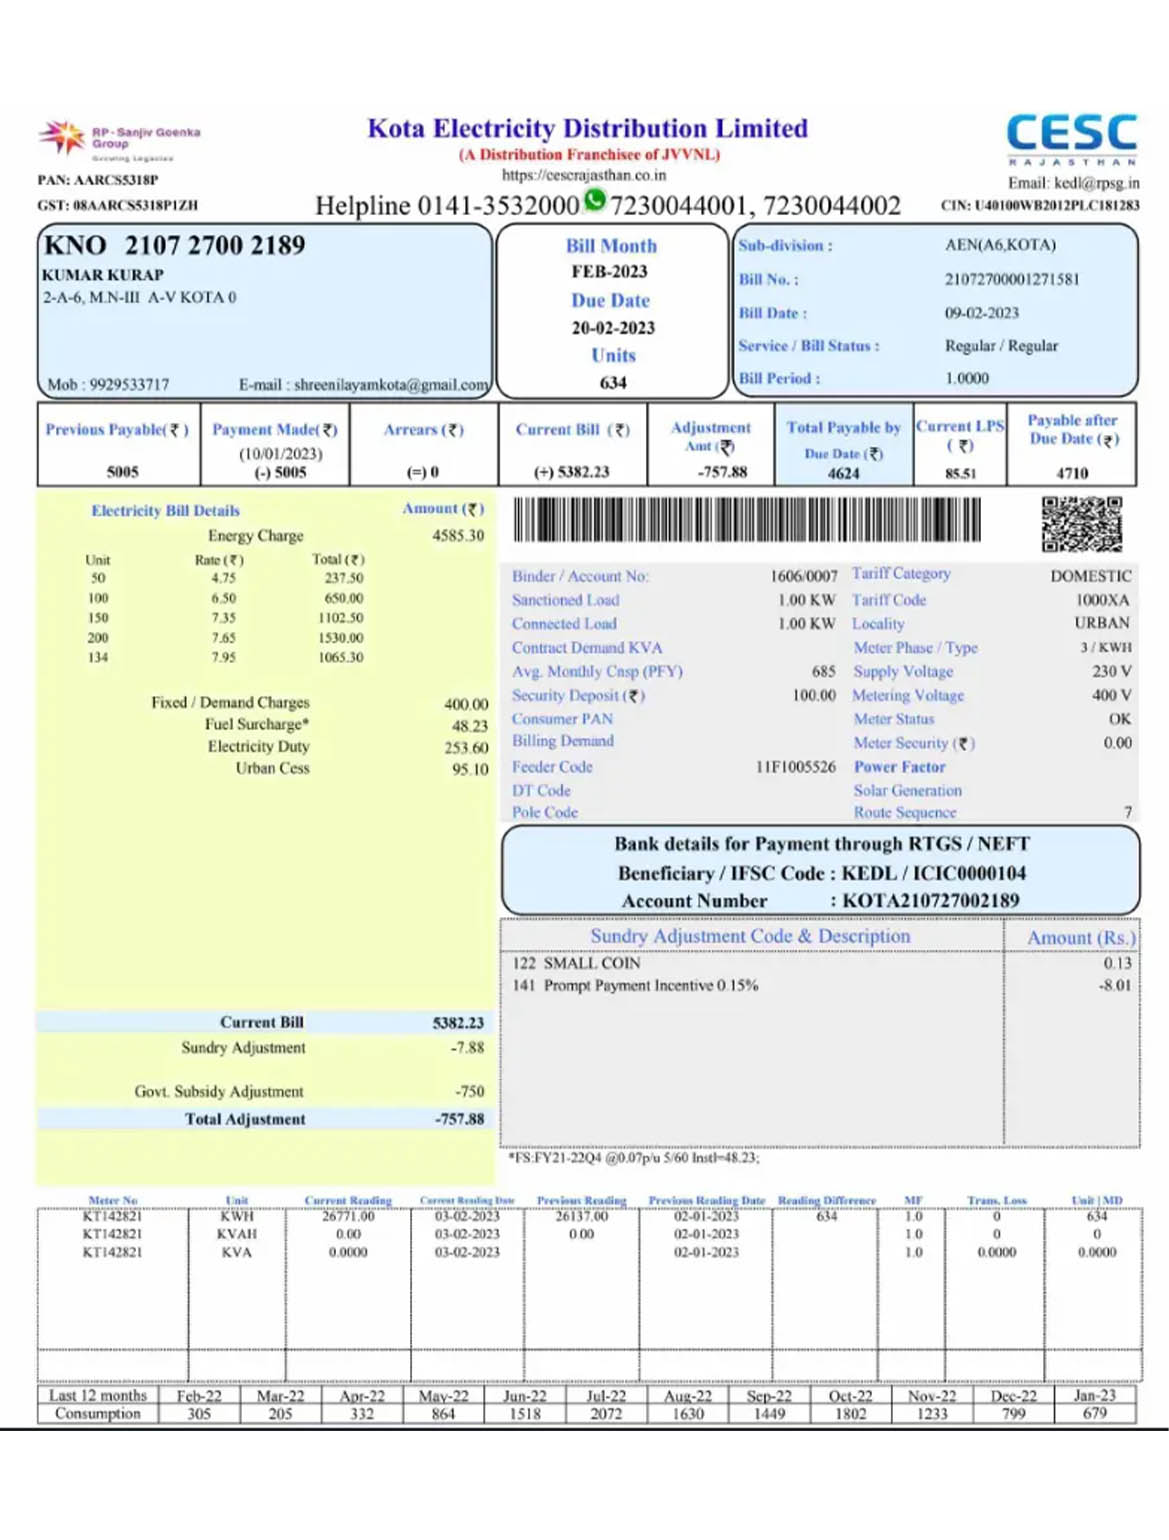Viewport: 1169px width, 1540px height.
Task: Click the Sundry Adjustment Code & Description header
Action: (750, 937)
